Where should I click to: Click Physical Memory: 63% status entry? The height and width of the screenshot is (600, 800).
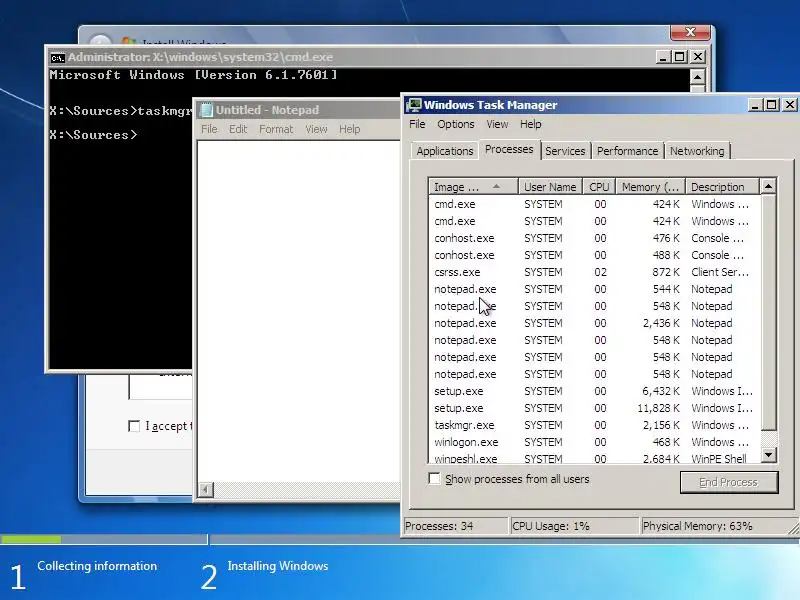tap(716, 526)
